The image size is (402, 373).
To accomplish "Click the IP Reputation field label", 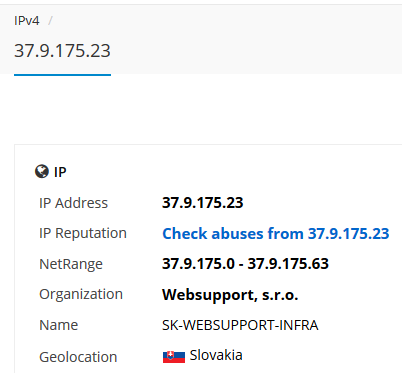I will [x=83, y=233].
